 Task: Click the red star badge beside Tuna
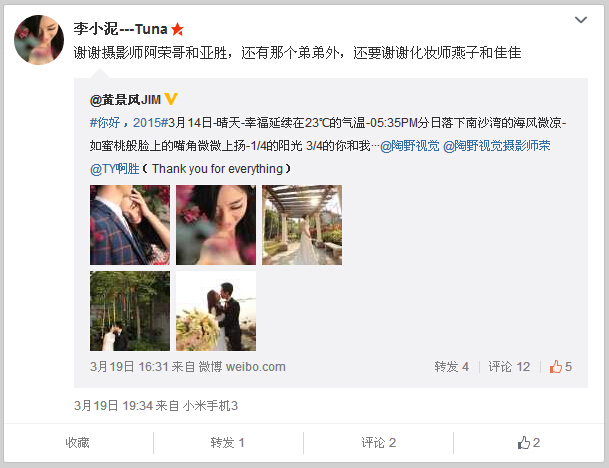177,29
